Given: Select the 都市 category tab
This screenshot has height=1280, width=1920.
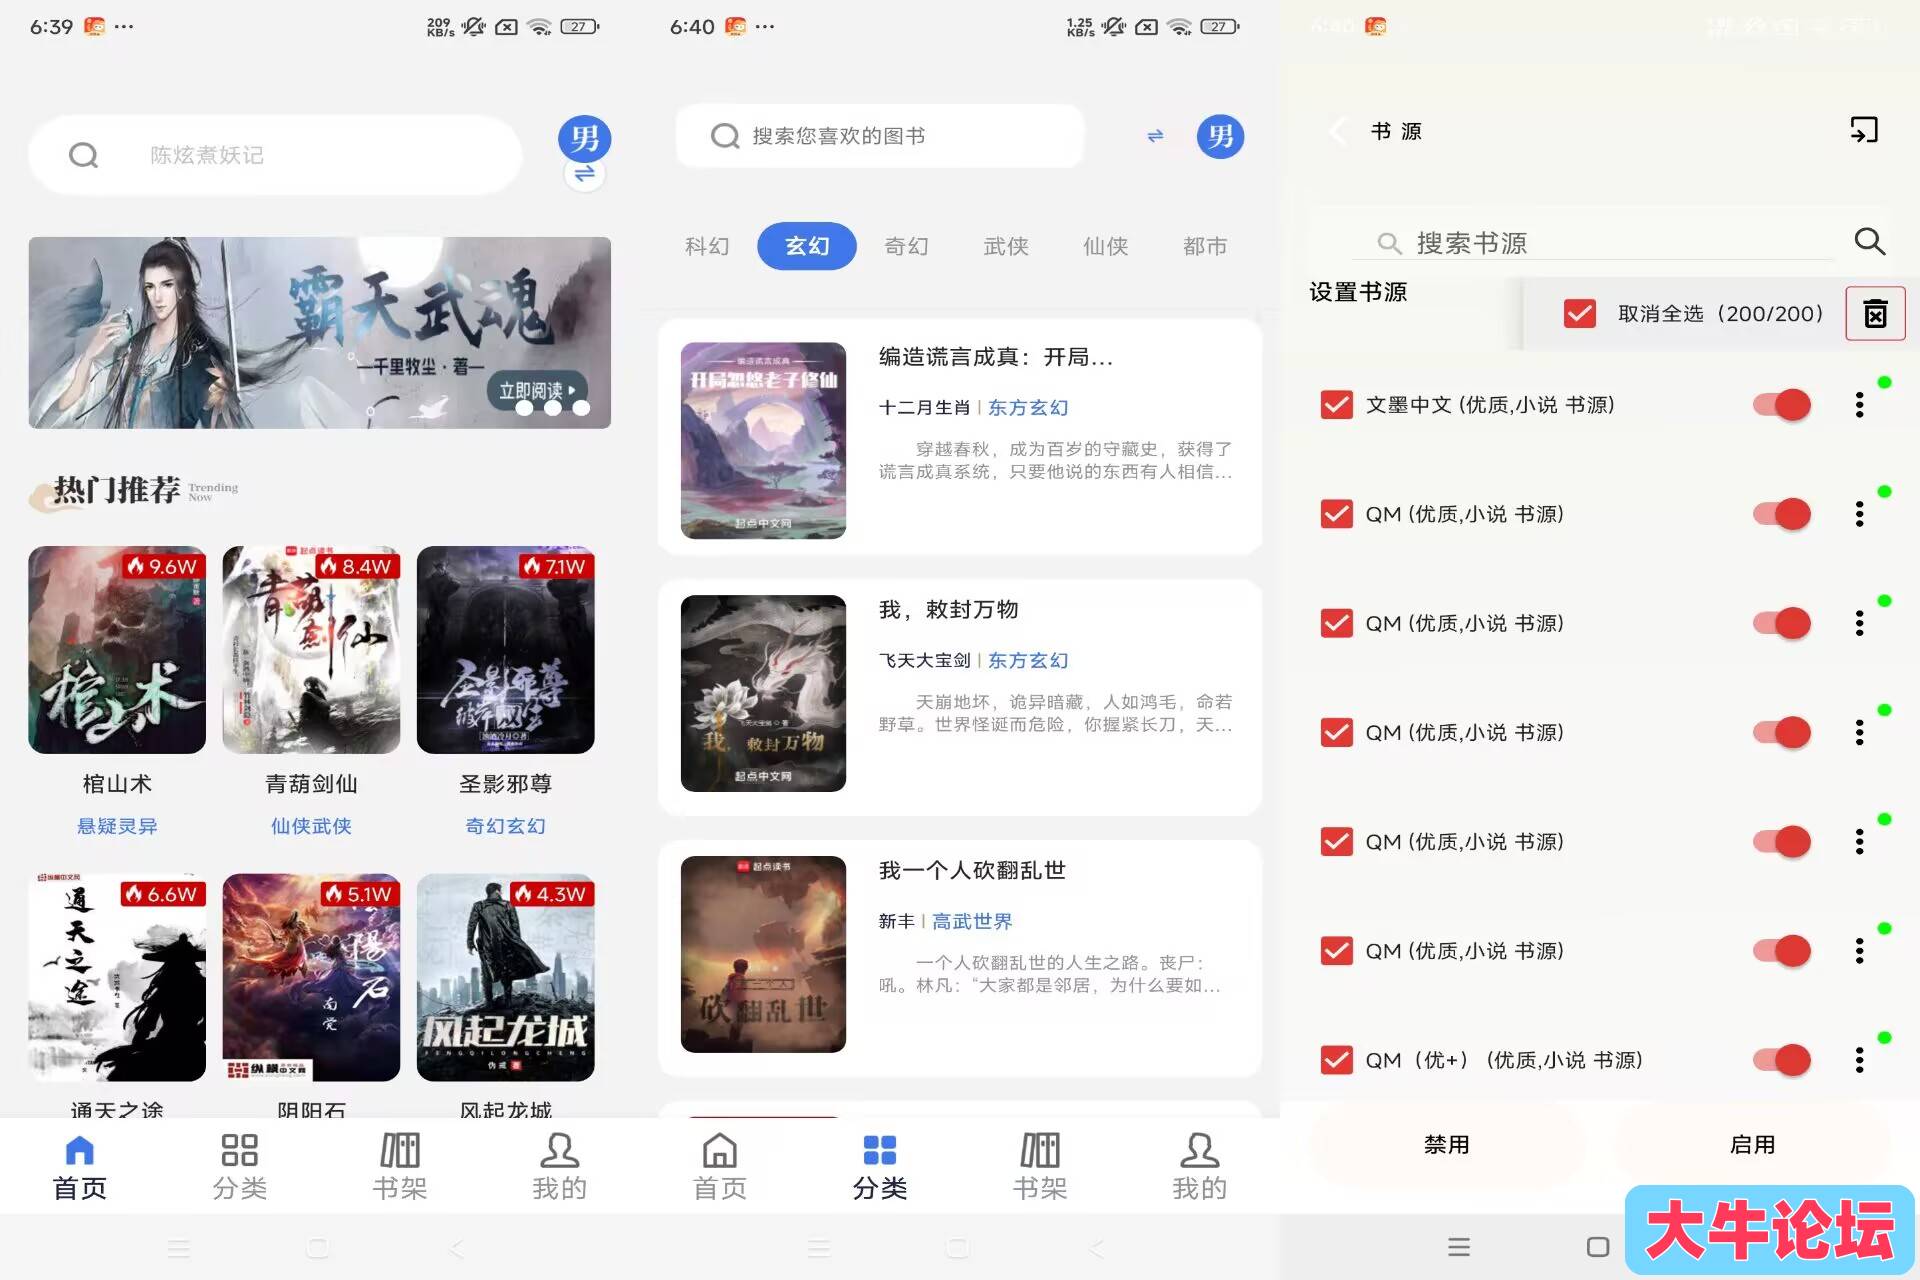Looking at the screenshot, I should click(1205, 246).
